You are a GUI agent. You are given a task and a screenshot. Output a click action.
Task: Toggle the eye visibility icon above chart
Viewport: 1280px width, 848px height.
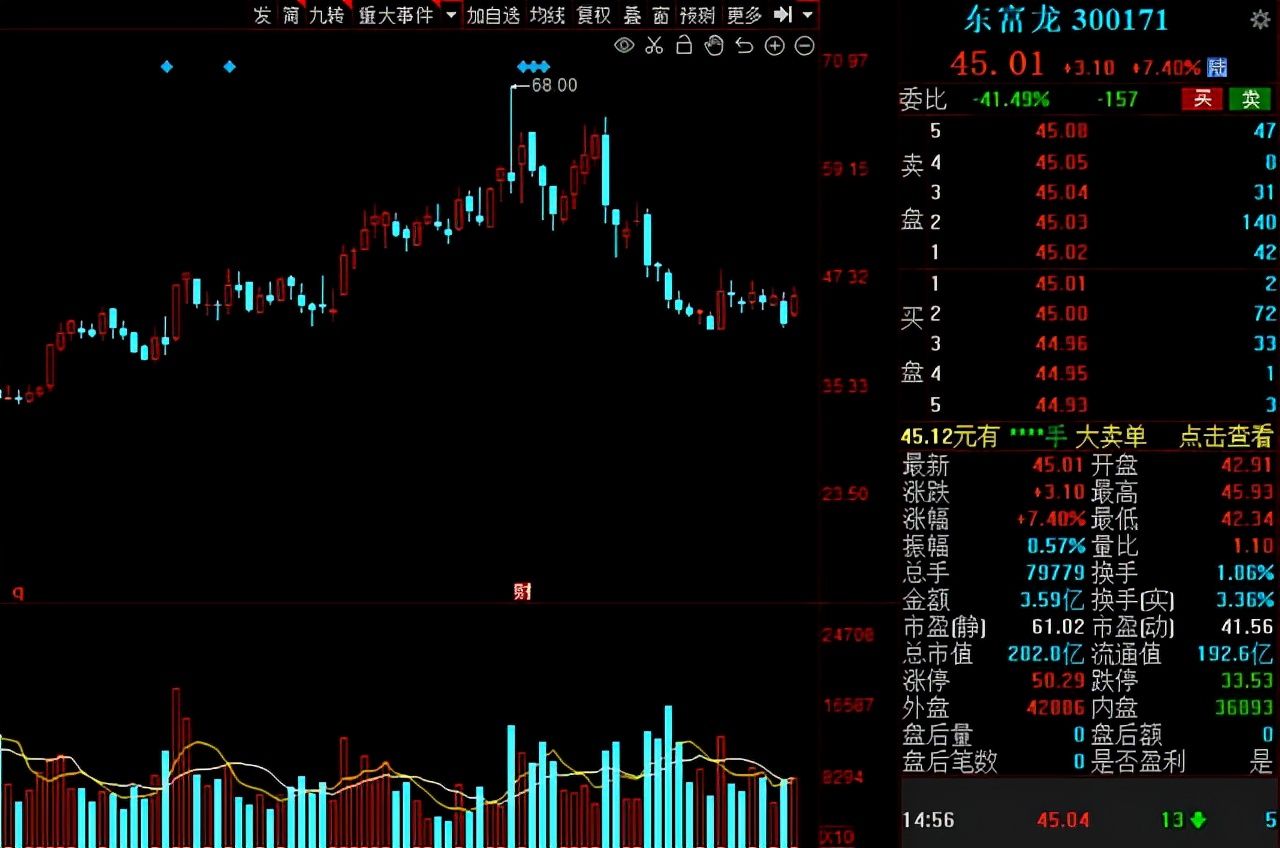624,45
